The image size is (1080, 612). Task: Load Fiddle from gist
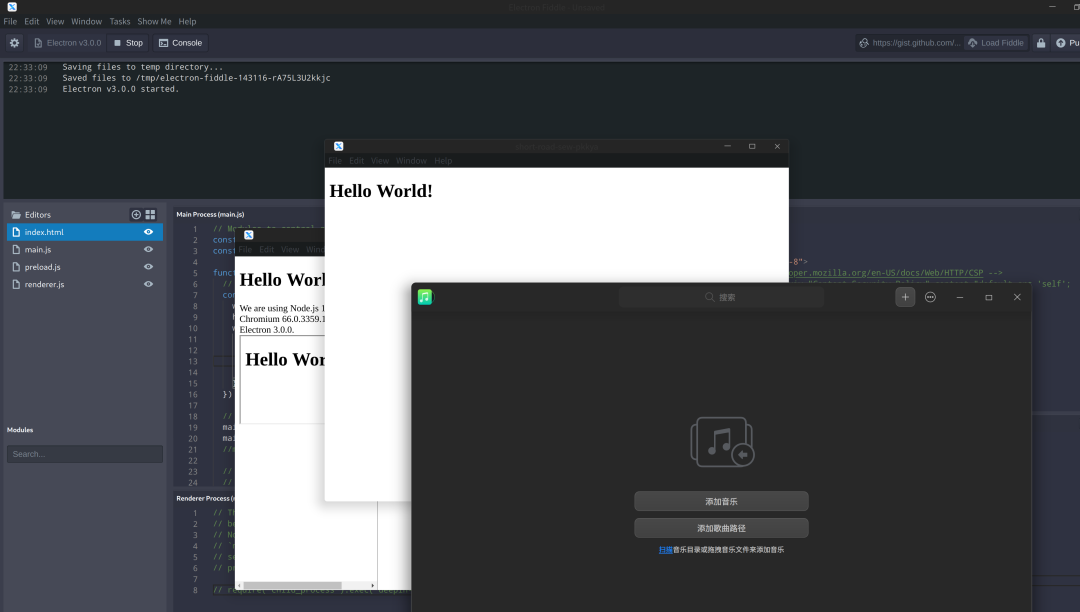(x=996, y=43)
